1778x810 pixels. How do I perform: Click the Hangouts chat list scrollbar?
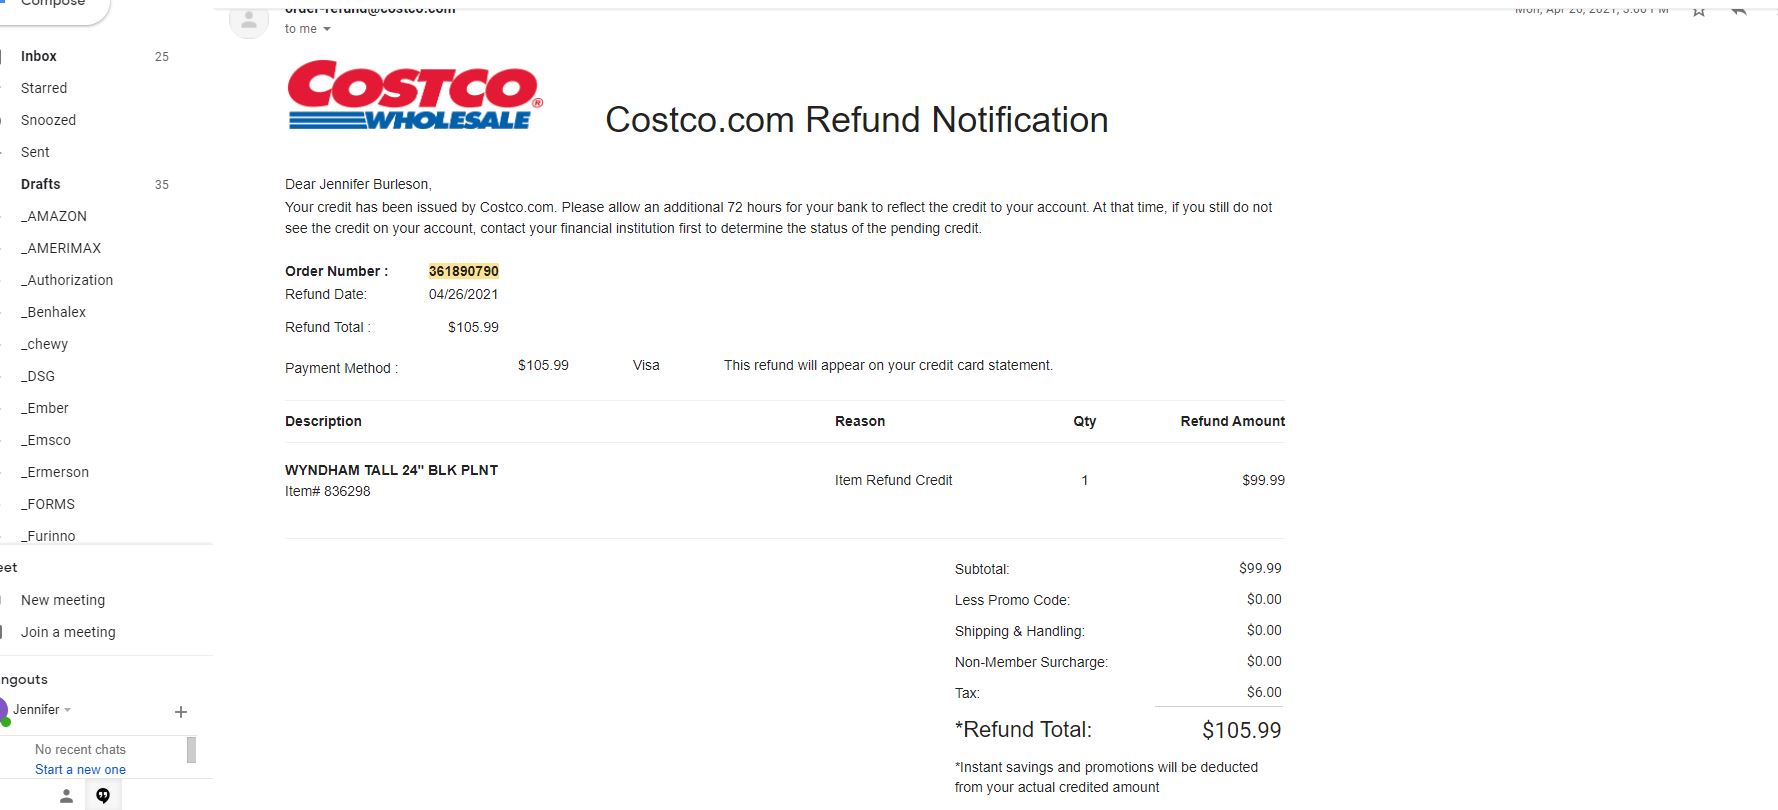[191, 750]
